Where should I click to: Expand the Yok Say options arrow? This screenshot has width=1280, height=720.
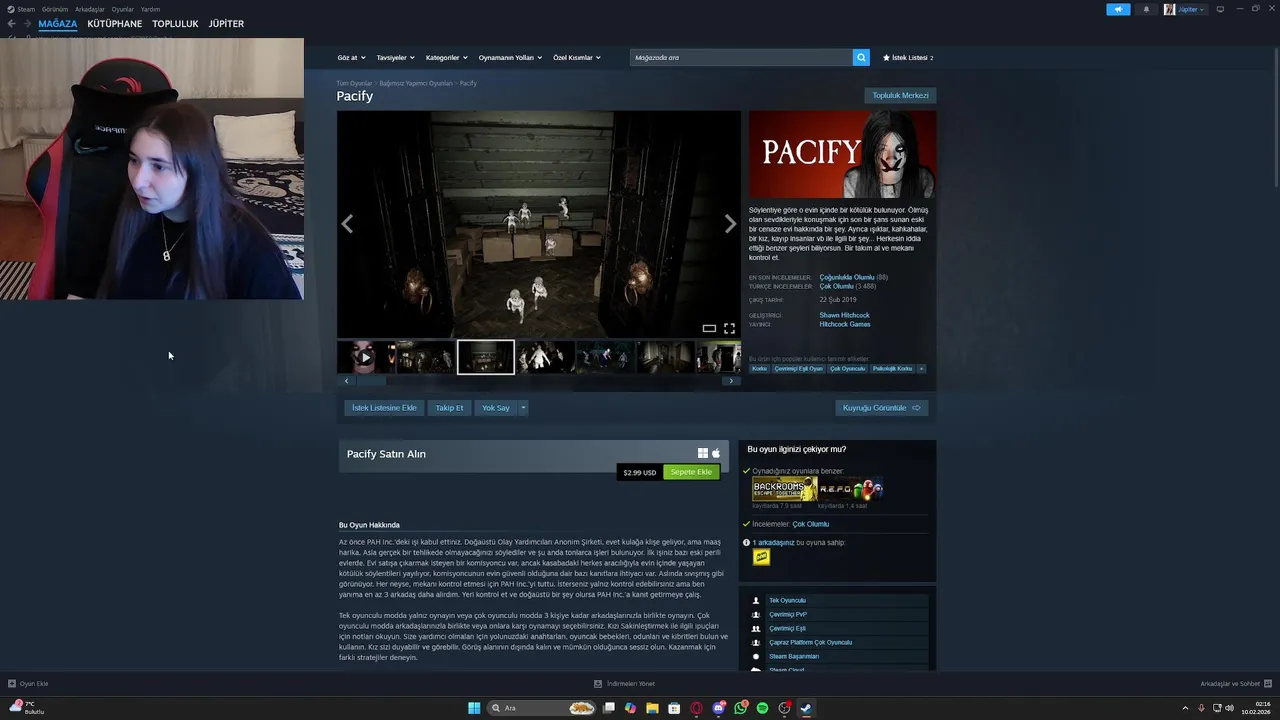(523, 408)
